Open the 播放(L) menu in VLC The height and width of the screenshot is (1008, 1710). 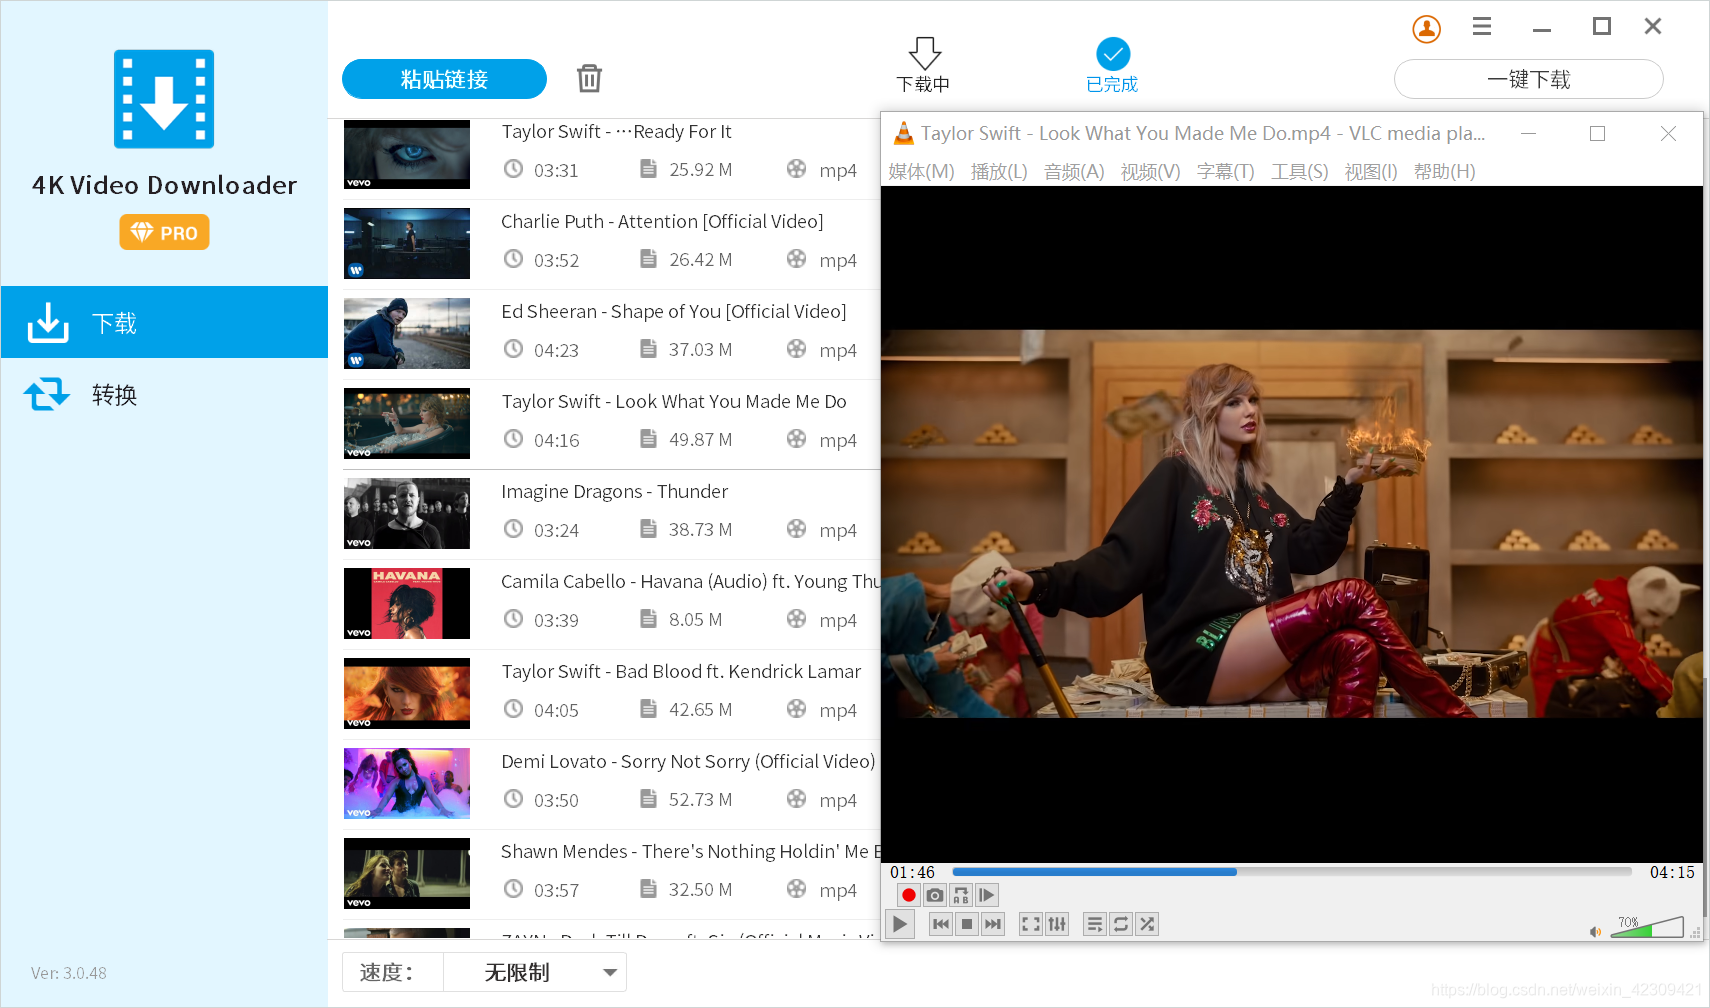pyautogui.click(x=999, y=172)
